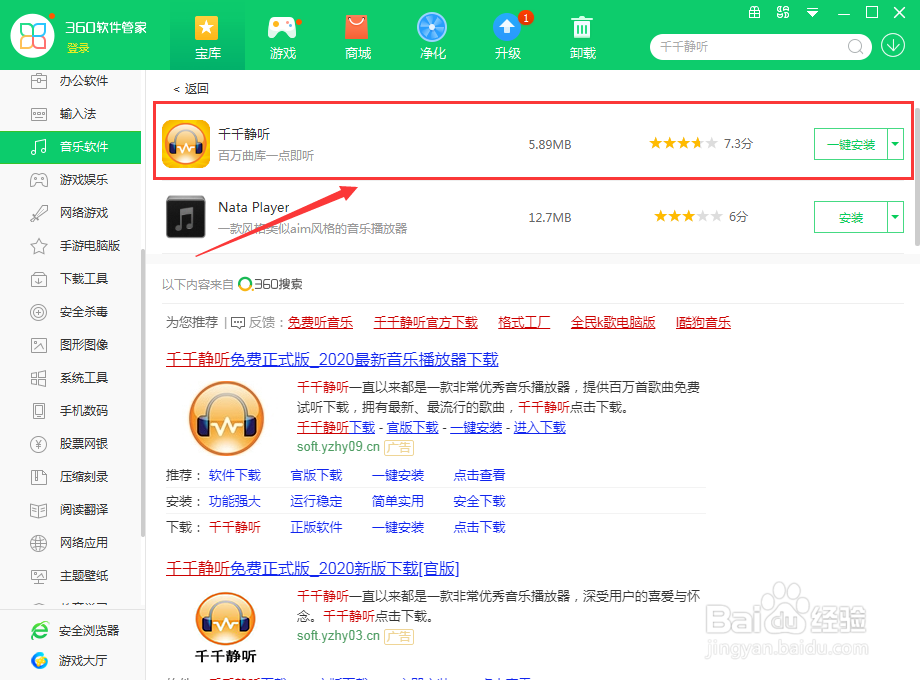Click 官版下载 link under first result description

coord(412,427)
